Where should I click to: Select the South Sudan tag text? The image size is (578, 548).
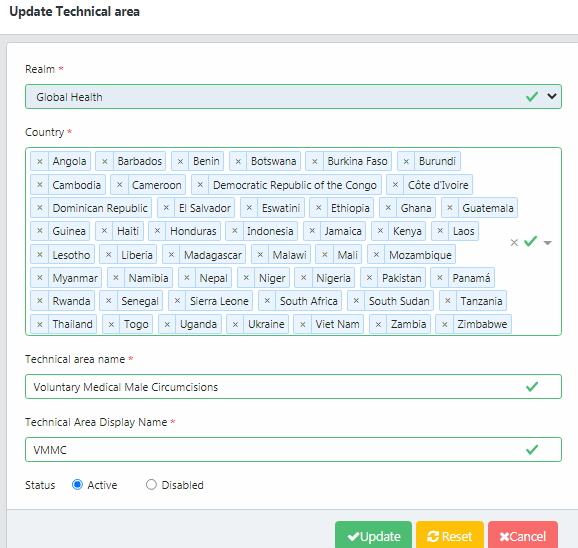[x=399, y=301]
